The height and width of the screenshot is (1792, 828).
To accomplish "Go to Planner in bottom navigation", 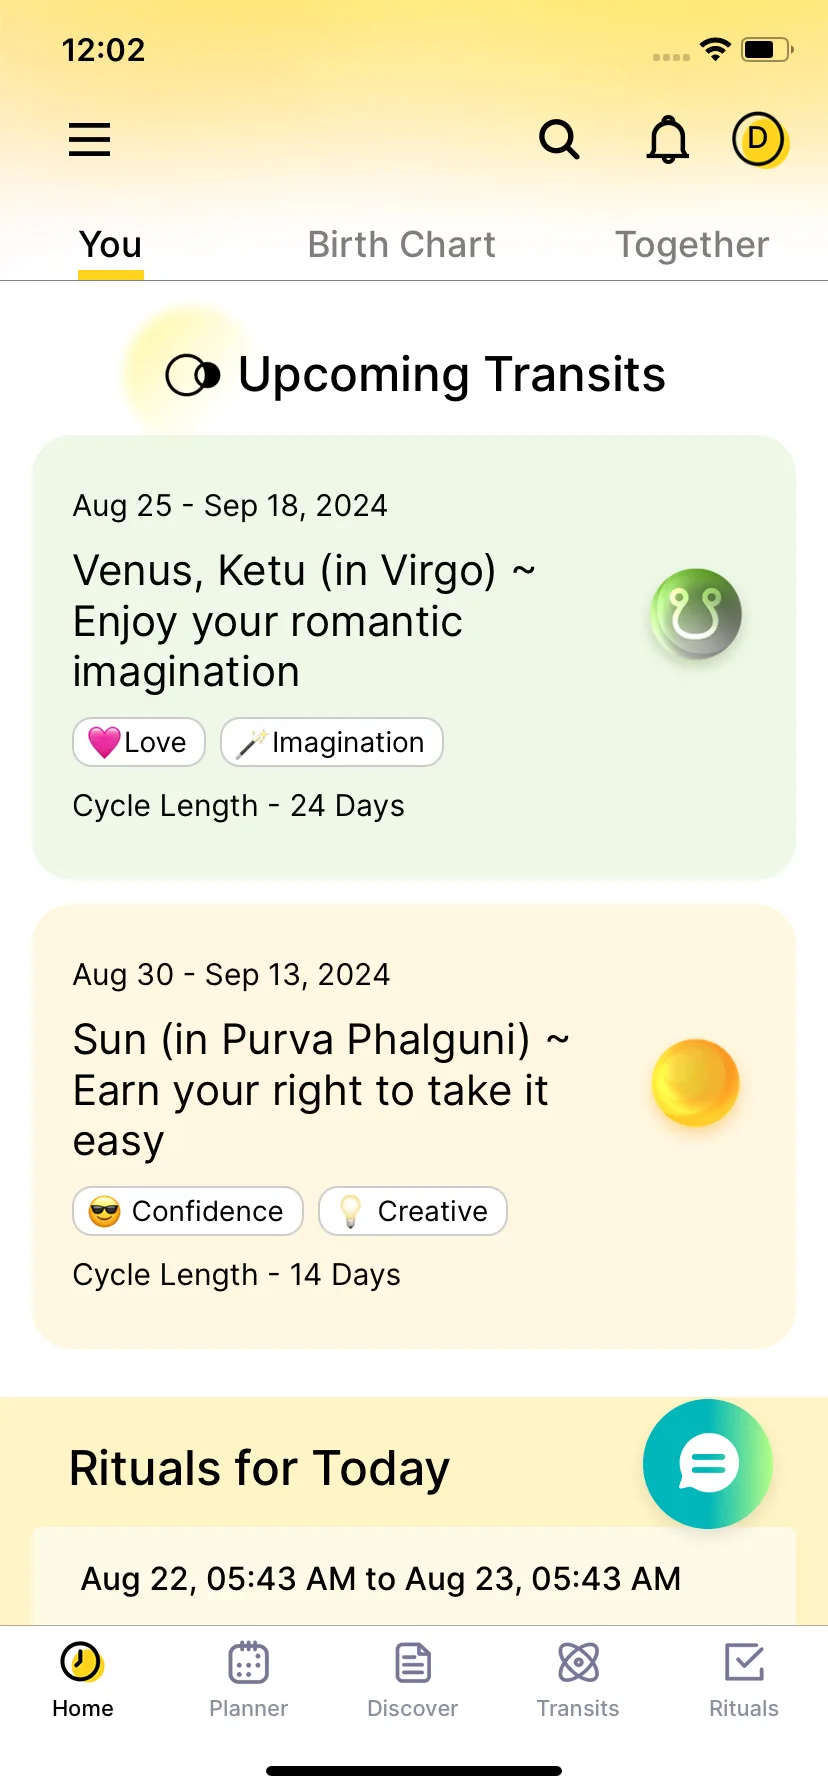I will coord(248,1680).
